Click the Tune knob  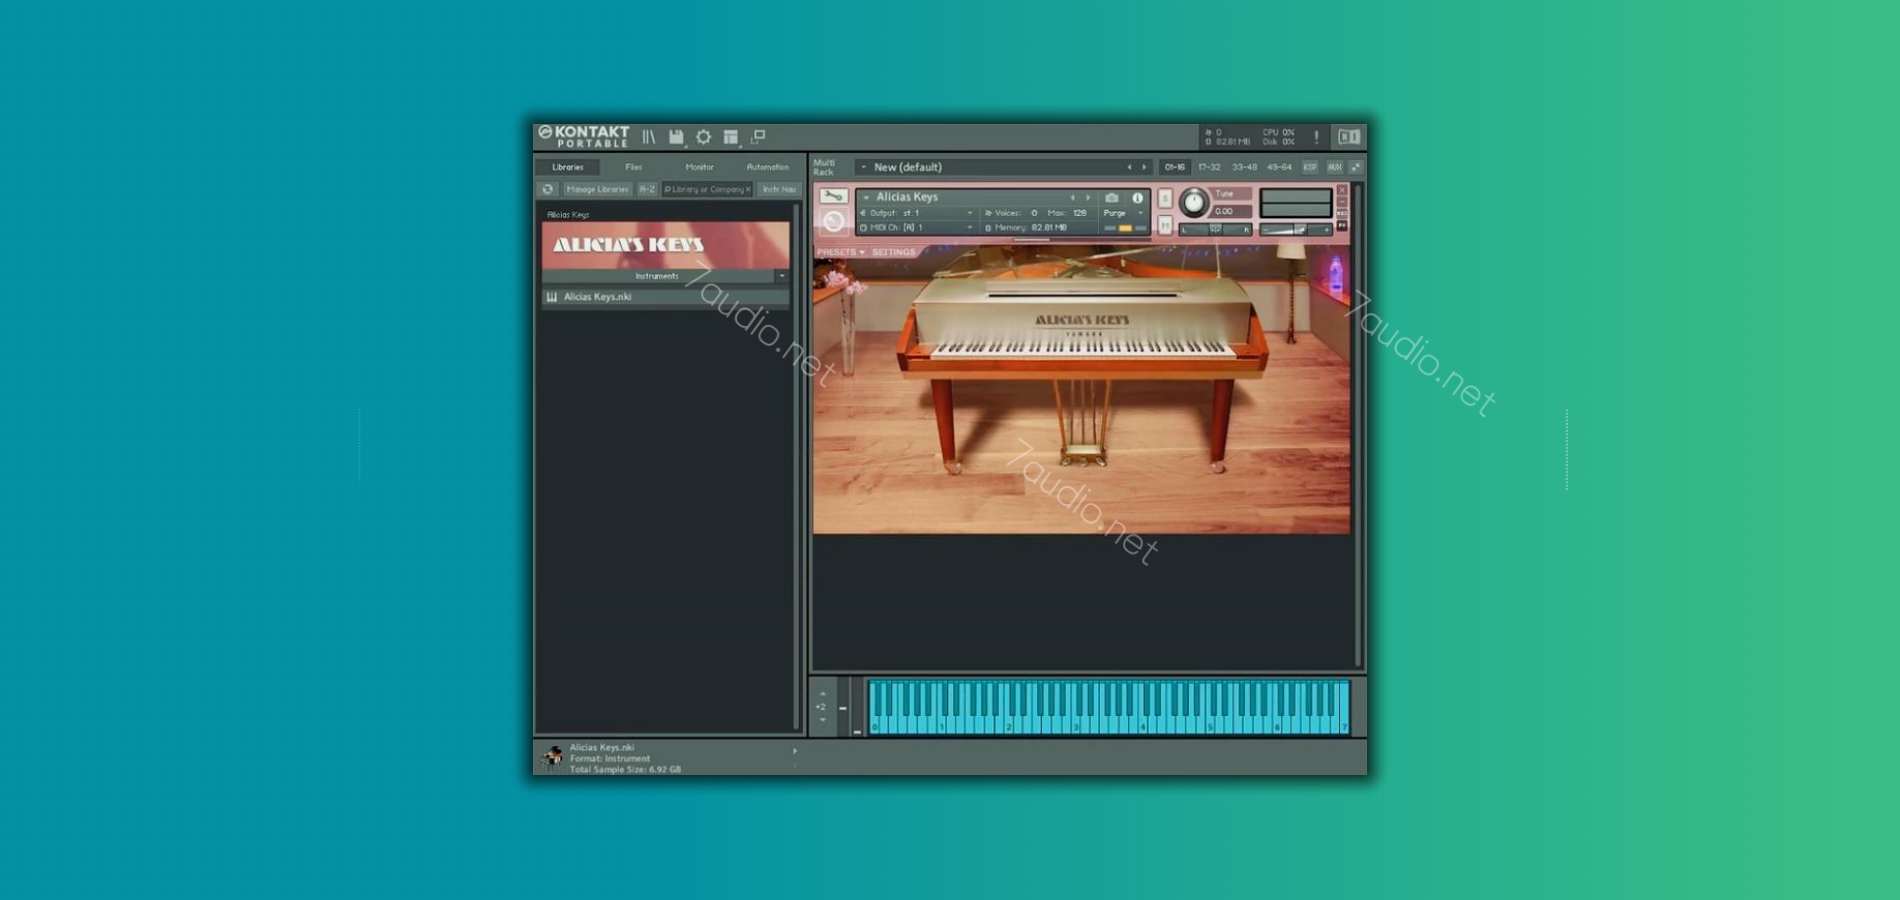pyautogui.click(x=1194, y=202)
